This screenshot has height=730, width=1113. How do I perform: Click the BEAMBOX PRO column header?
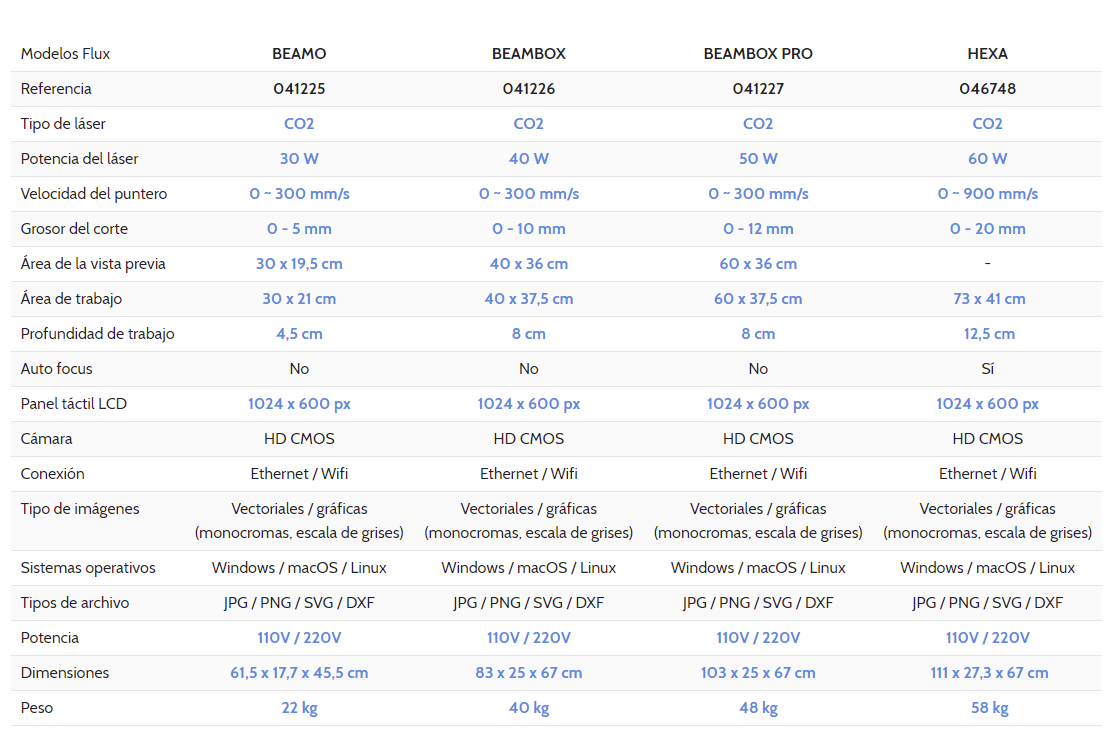point(758,54)
